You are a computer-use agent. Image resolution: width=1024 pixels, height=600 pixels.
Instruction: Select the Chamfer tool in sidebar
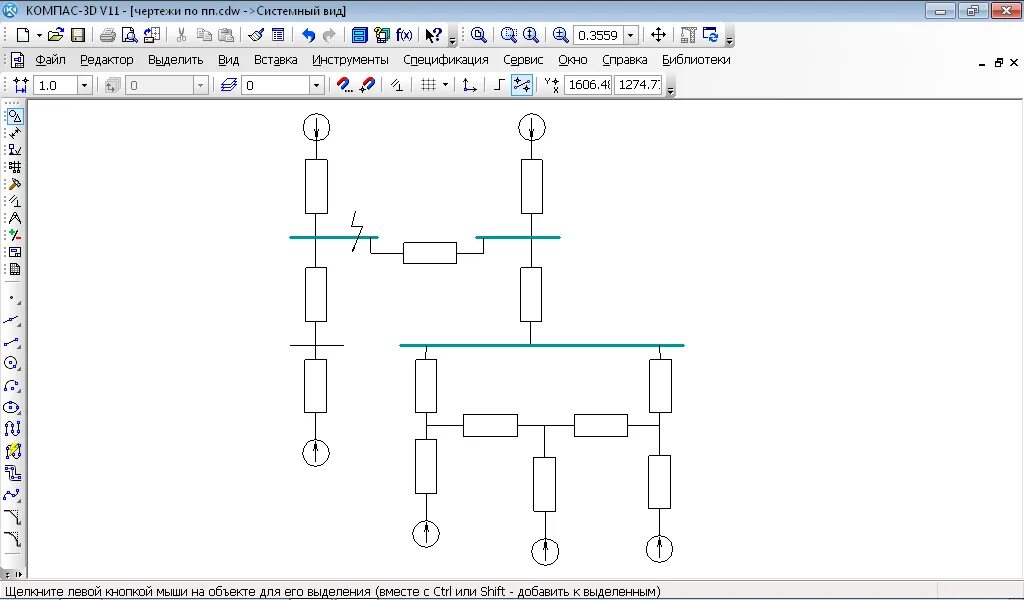click(x=13, y=517)
